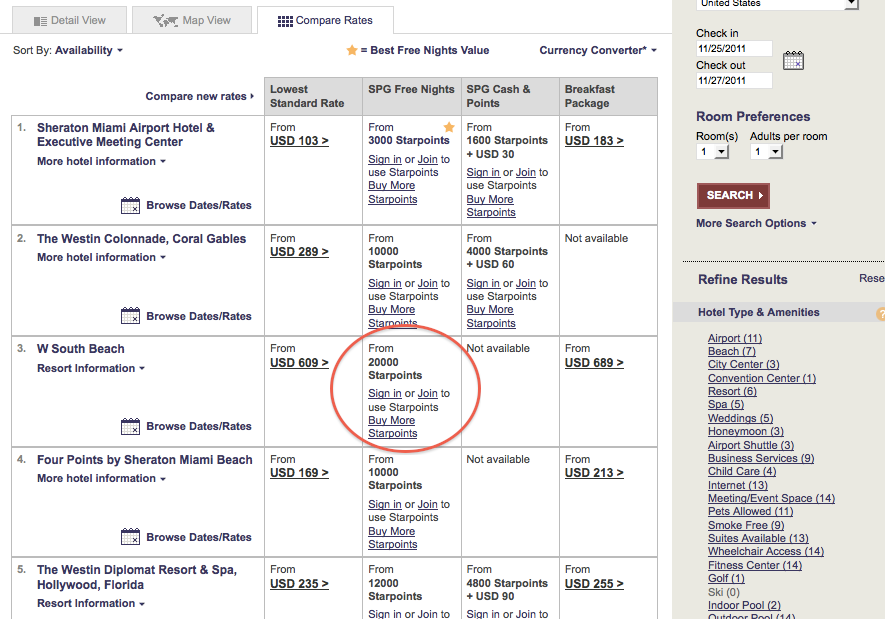Click the Detail View list icon
Screen dimensions: 885x619
point(40,21)
